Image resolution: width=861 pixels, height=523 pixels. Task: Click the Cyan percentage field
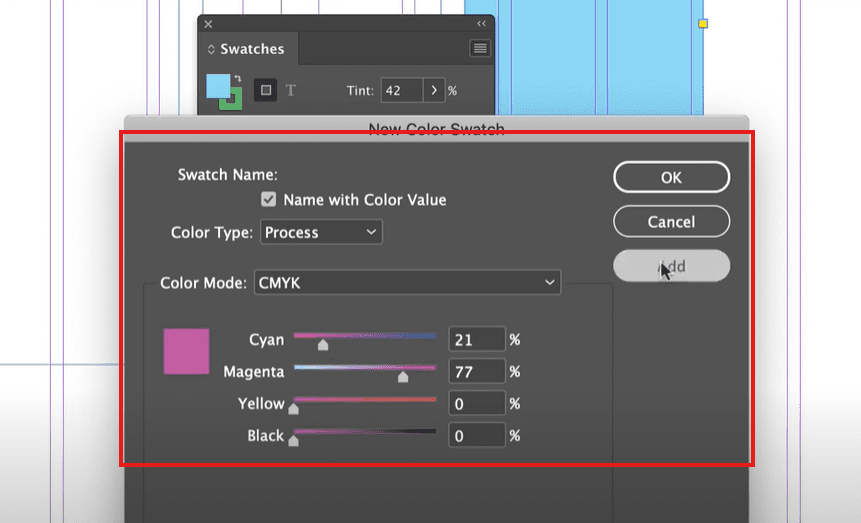pos(477,340)
